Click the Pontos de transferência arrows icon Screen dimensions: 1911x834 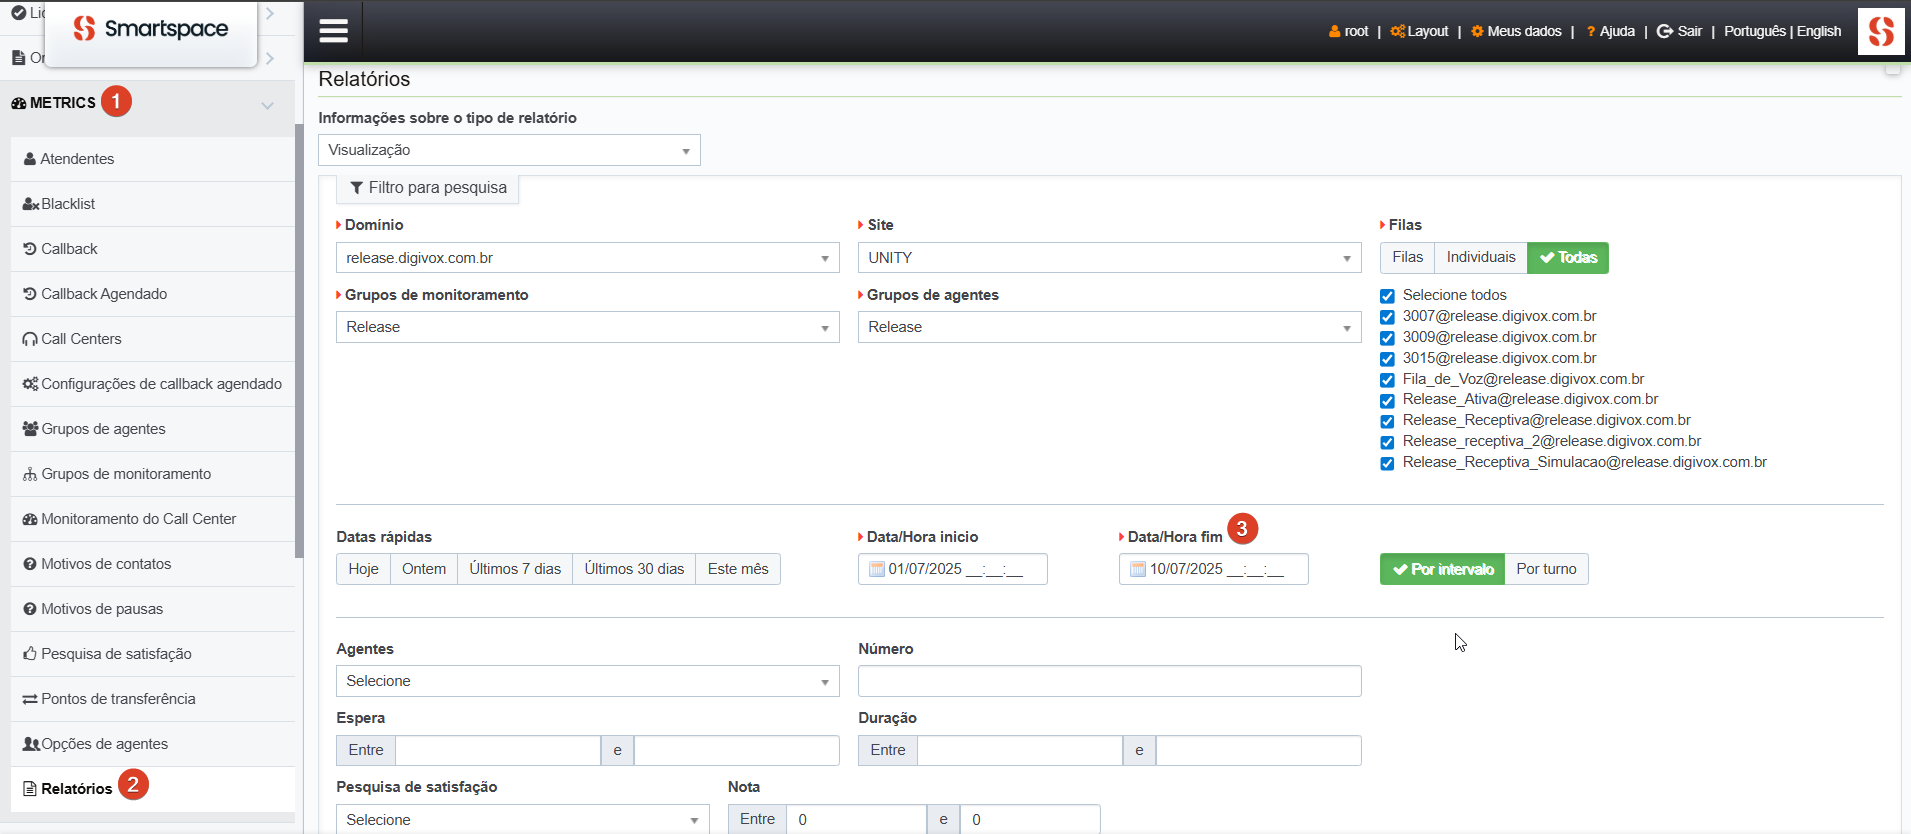click(30, 699)
